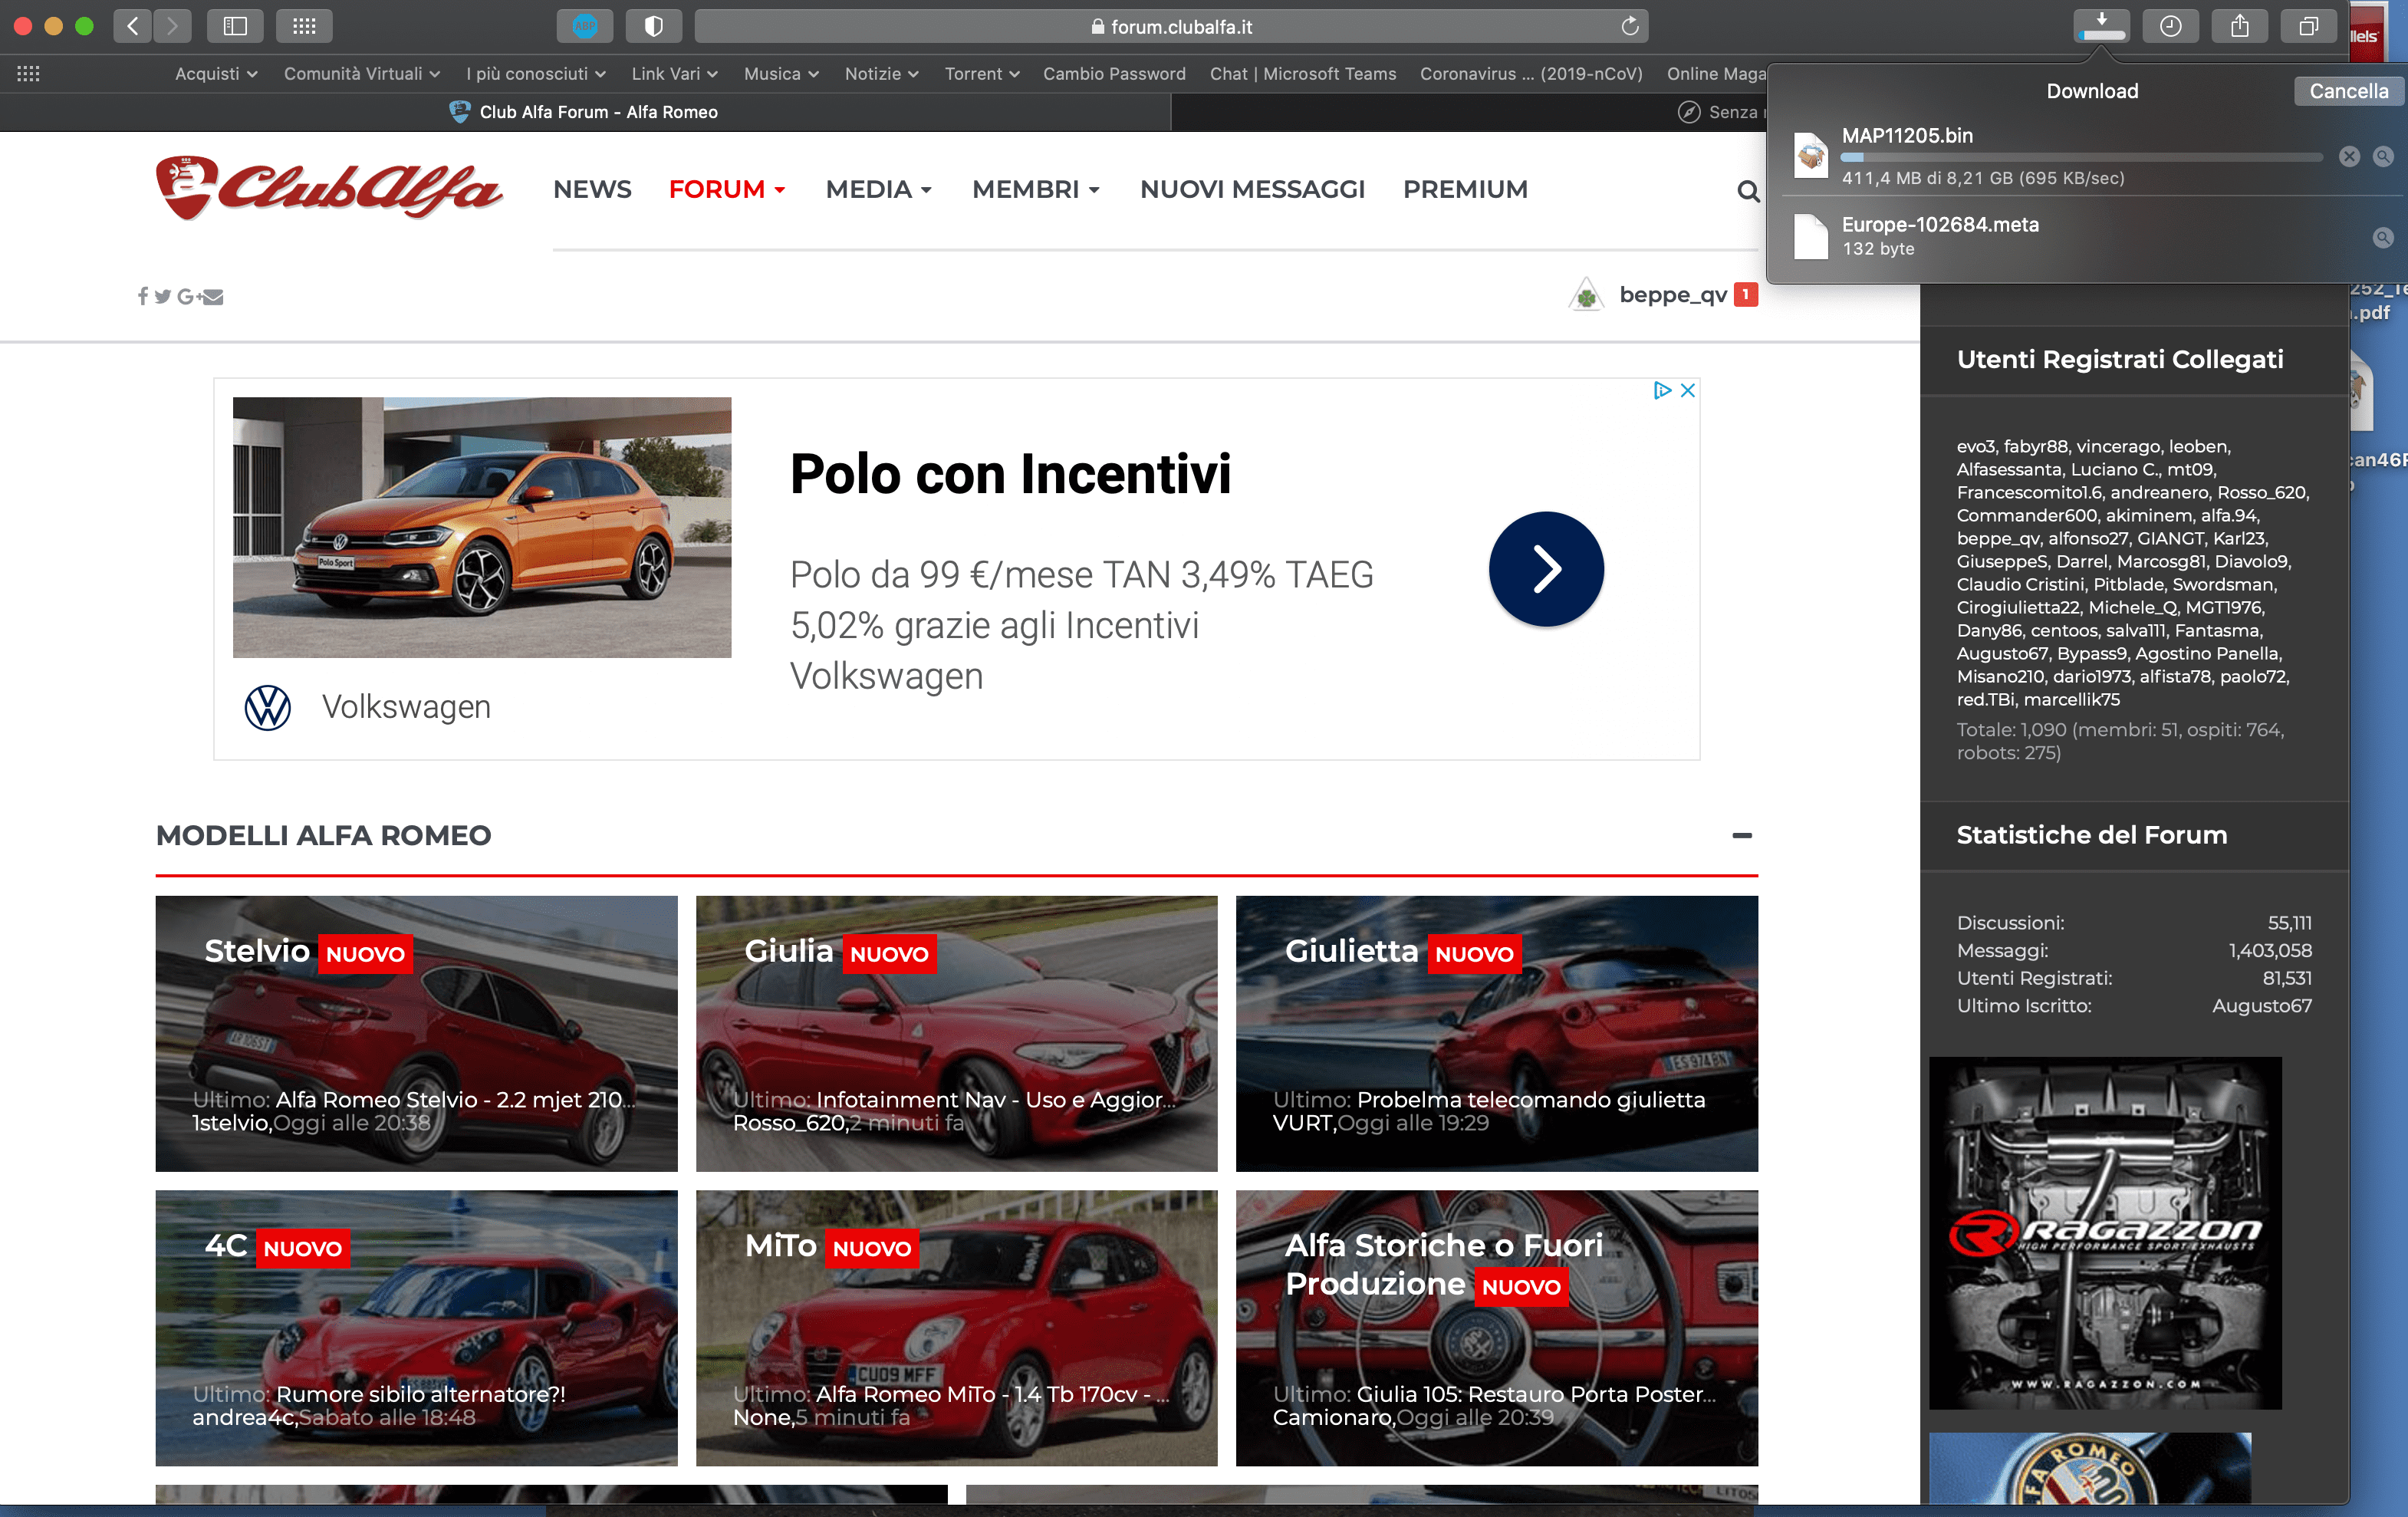Click the MAP11205.bin download progress bar

[x=2082, y=157]
